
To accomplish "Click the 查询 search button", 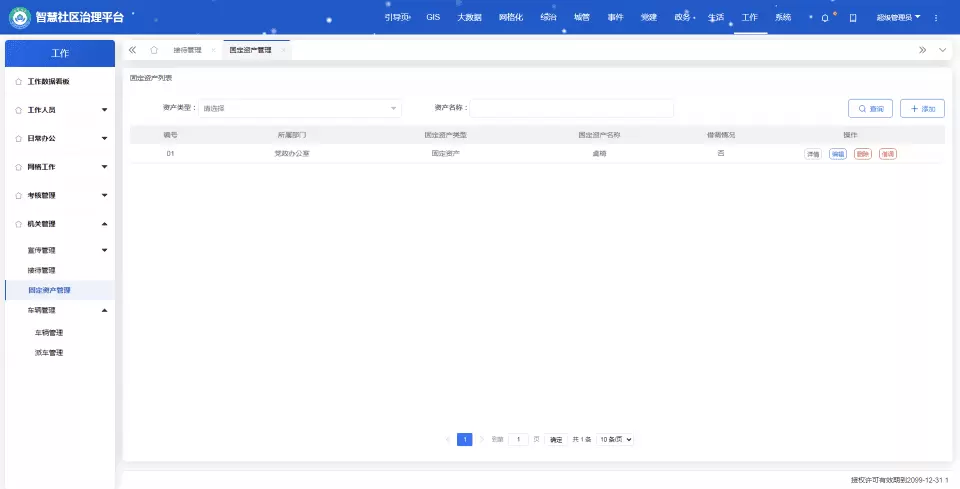I will point(870,108).
